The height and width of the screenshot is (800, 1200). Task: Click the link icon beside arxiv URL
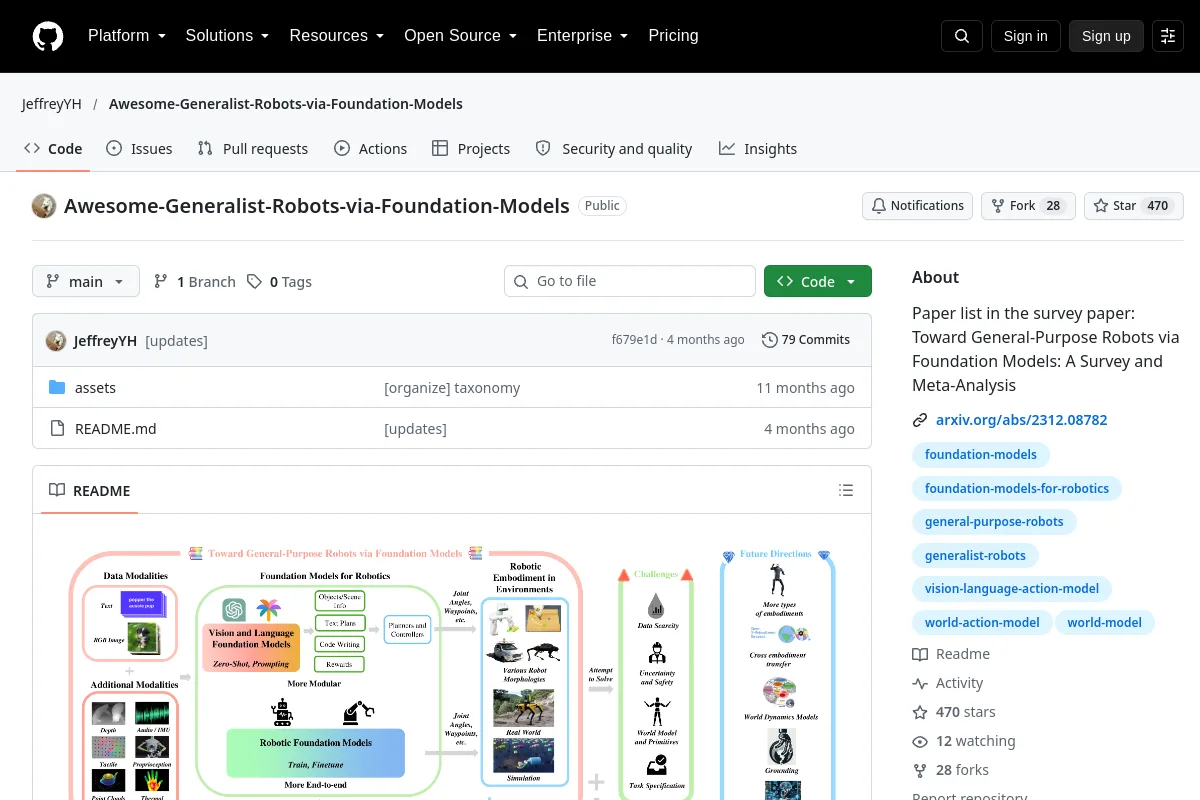(x=920, y=421)
